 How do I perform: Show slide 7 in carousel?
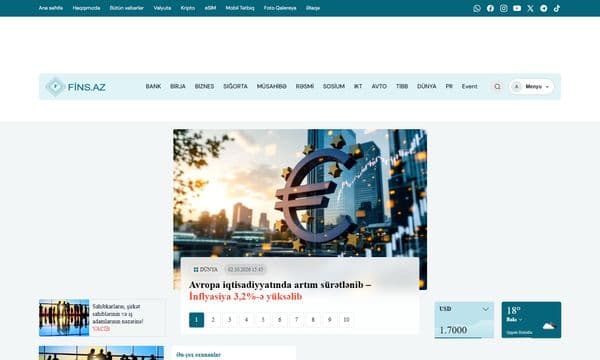point(296,320)
